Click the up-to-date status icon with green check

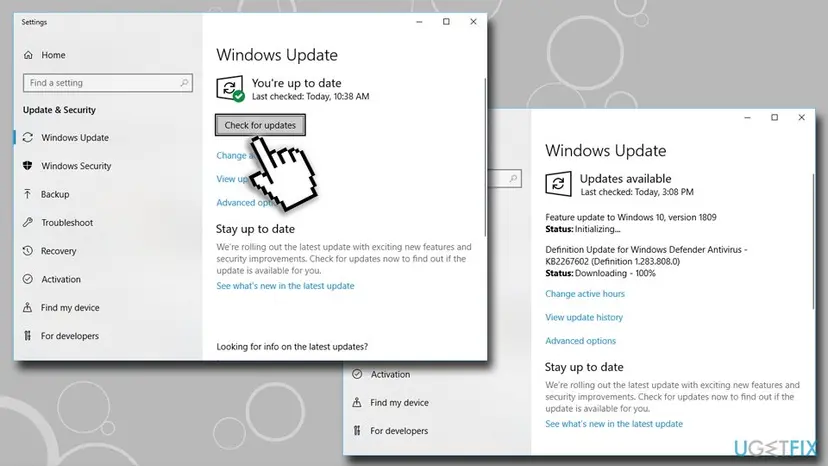(x=230, y=88)
